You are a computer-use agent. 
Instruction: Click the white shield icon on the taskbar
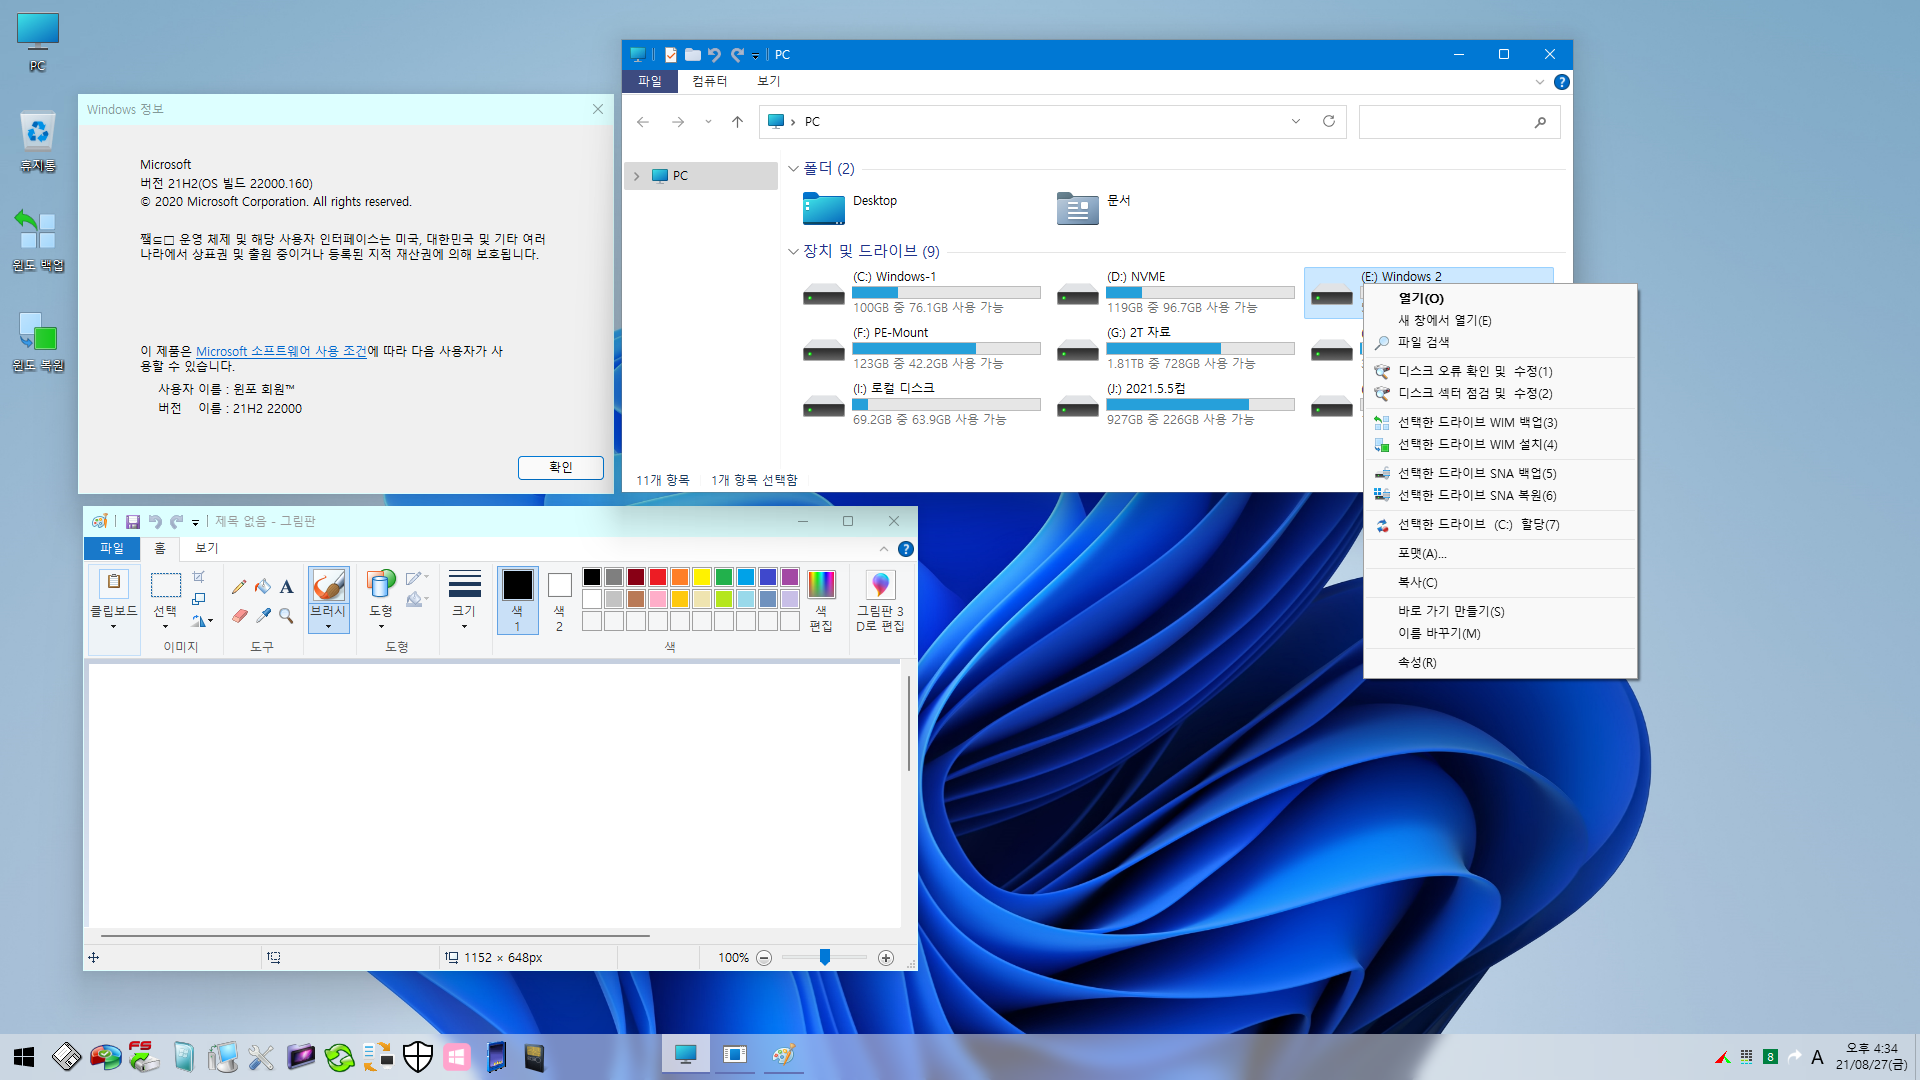(418, 1056)
